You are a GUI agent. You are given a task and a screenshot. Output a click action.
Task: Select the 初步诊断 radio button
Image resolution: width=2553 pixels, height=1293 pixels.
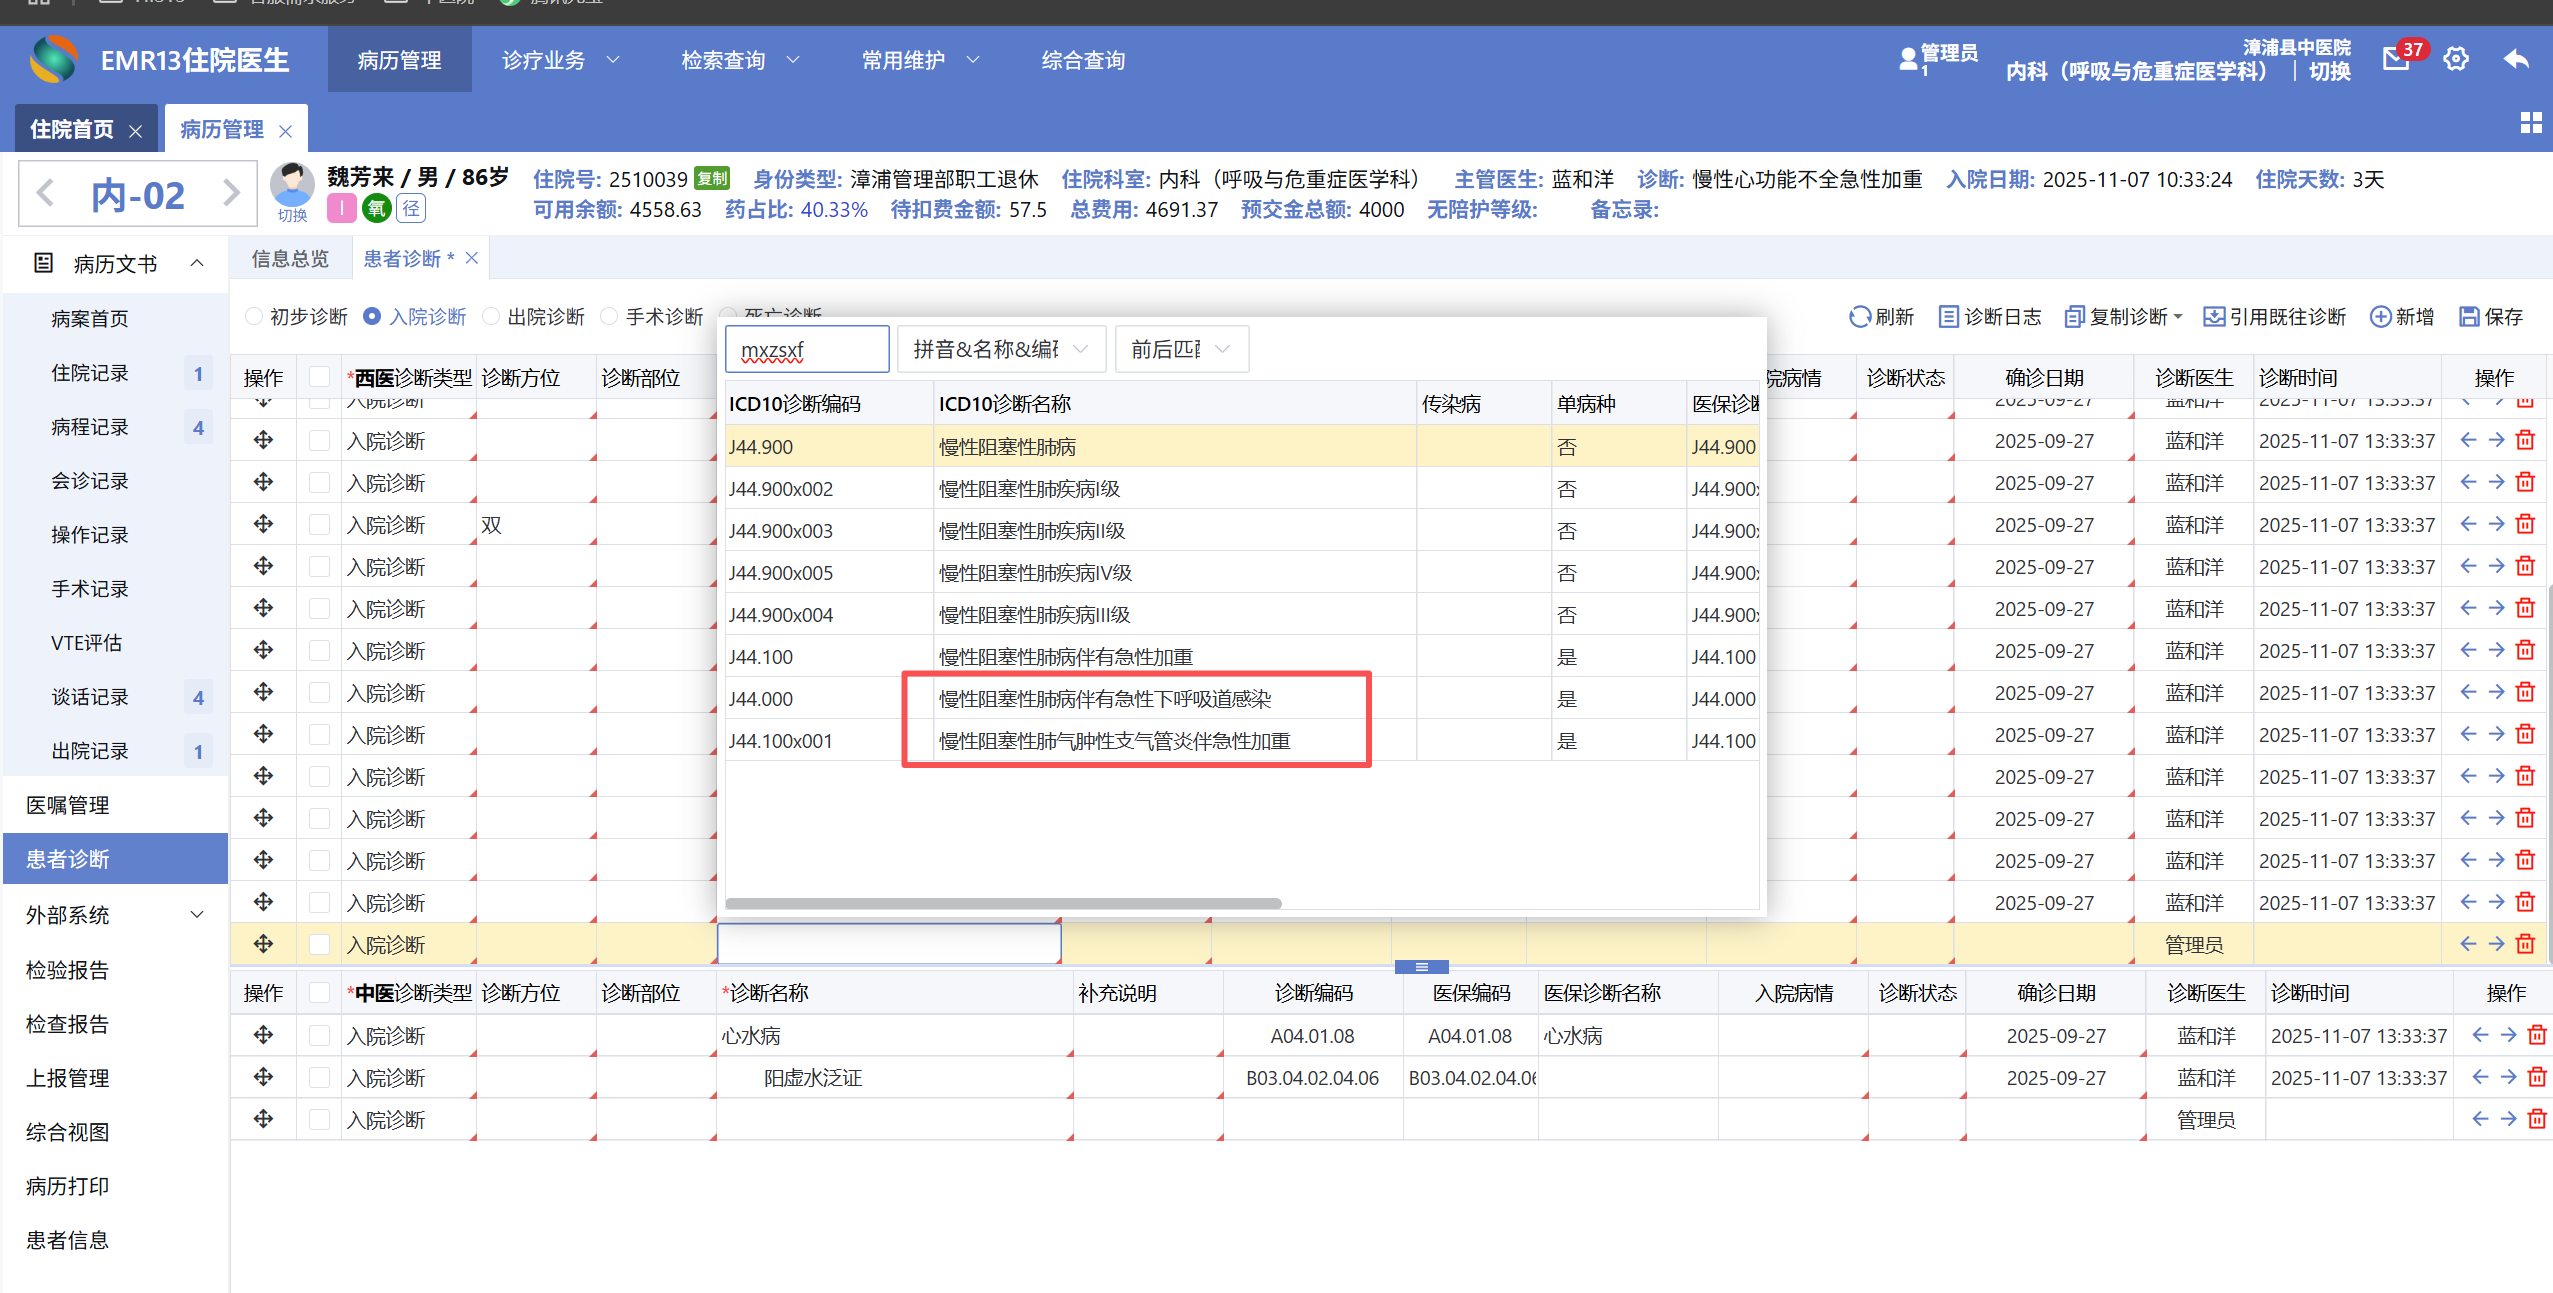(254, 317)
